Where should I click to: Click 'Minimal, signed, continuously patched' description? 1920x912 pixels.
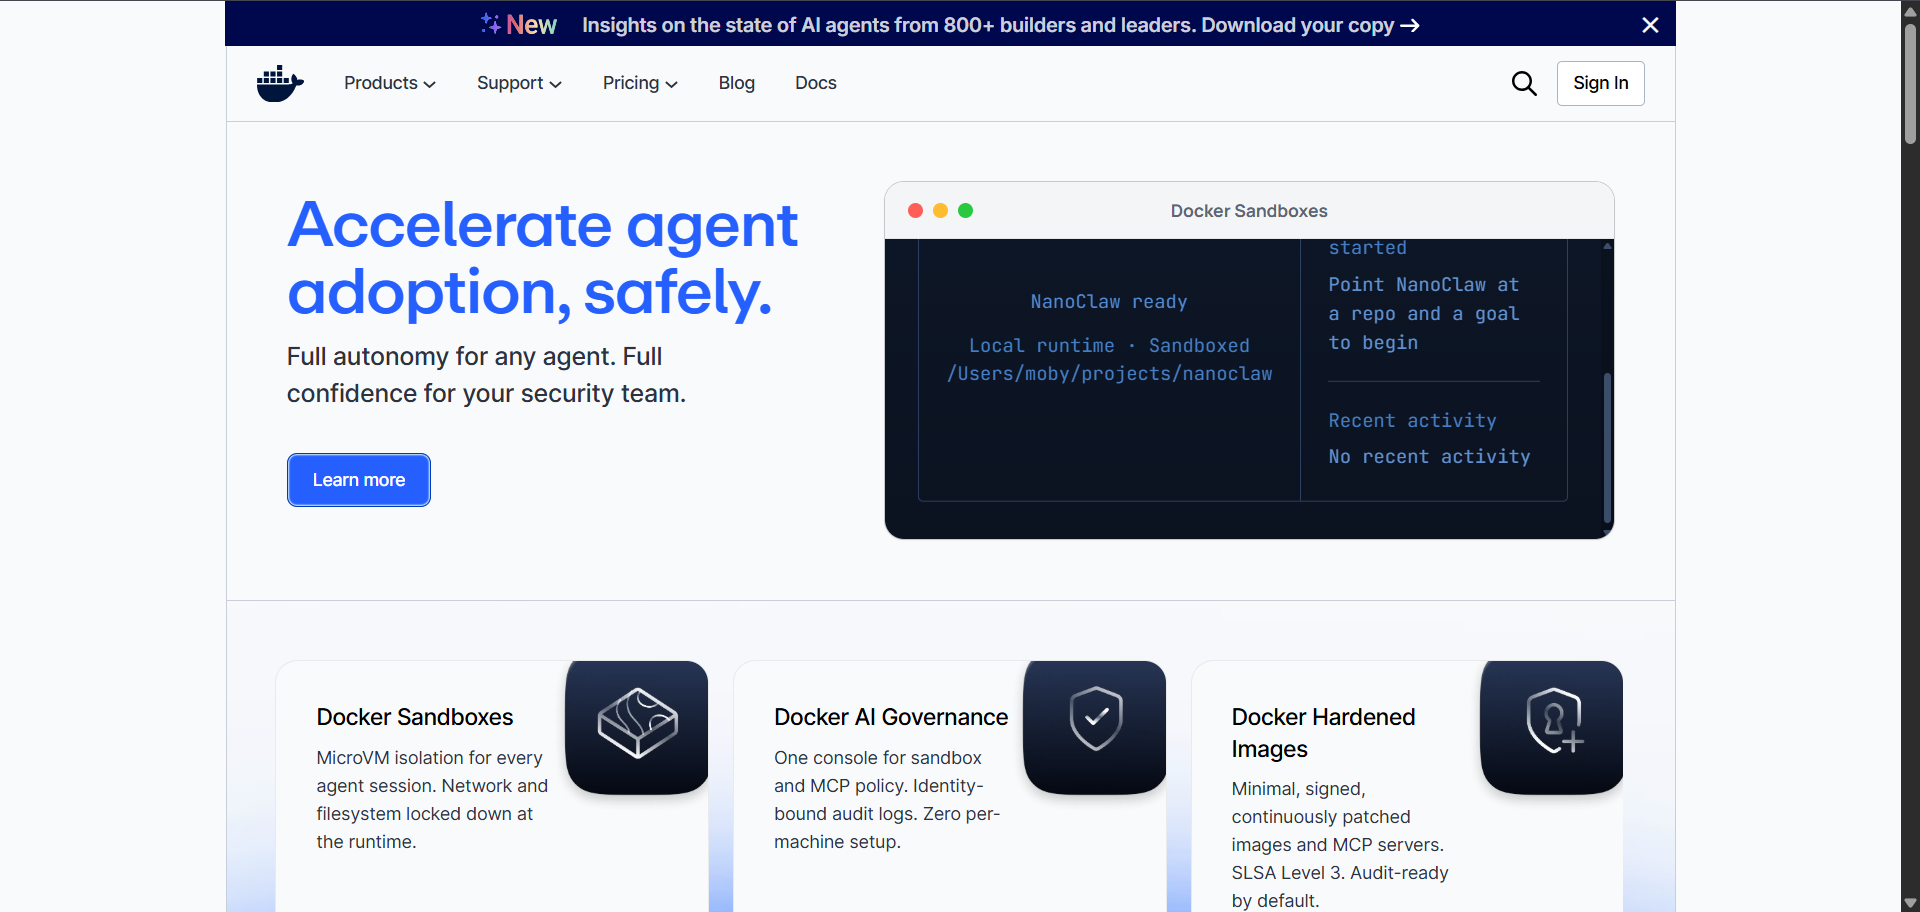[x=1340, y=845]
